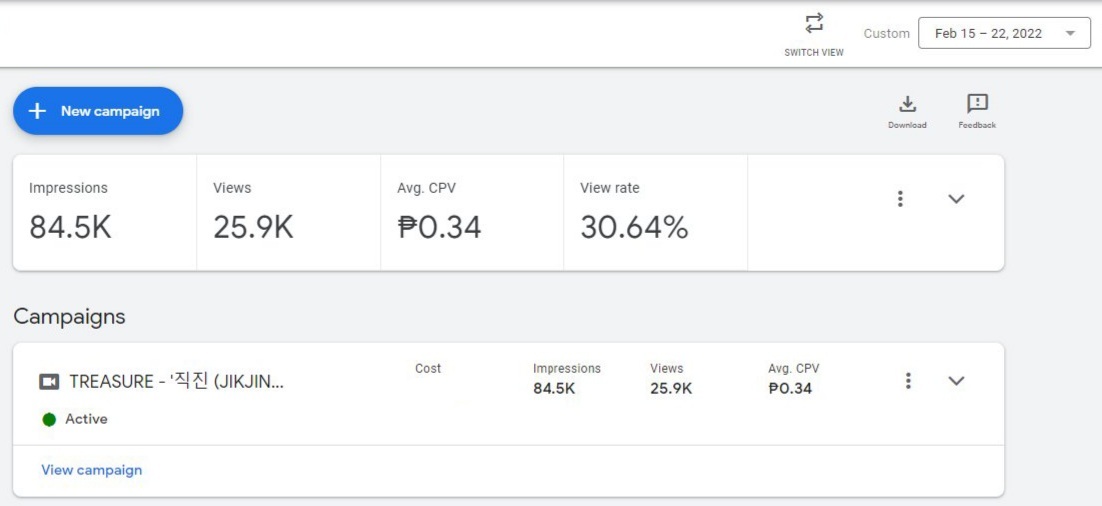Viewport: 1102px width, 506px height.
Task: Click the Download icon
Action: (907, 104)
